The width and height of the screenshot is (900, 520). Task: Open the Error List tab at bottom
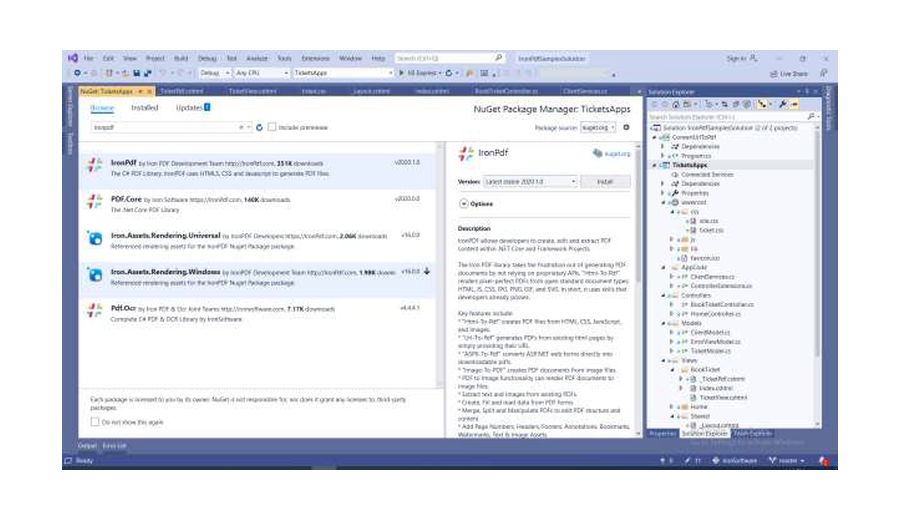click(x=114, y=445)
